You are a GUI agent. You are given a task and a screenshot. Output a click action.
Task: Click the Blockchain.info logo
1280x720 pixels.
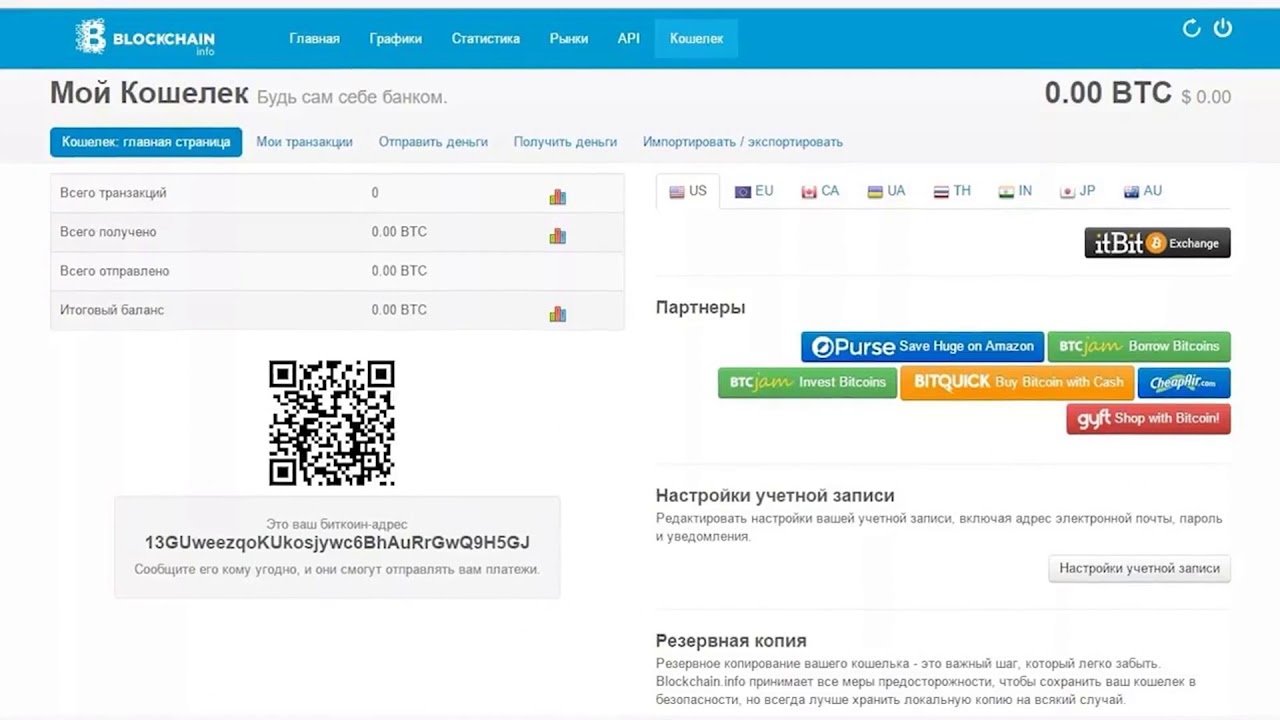[x=145, y=38]
